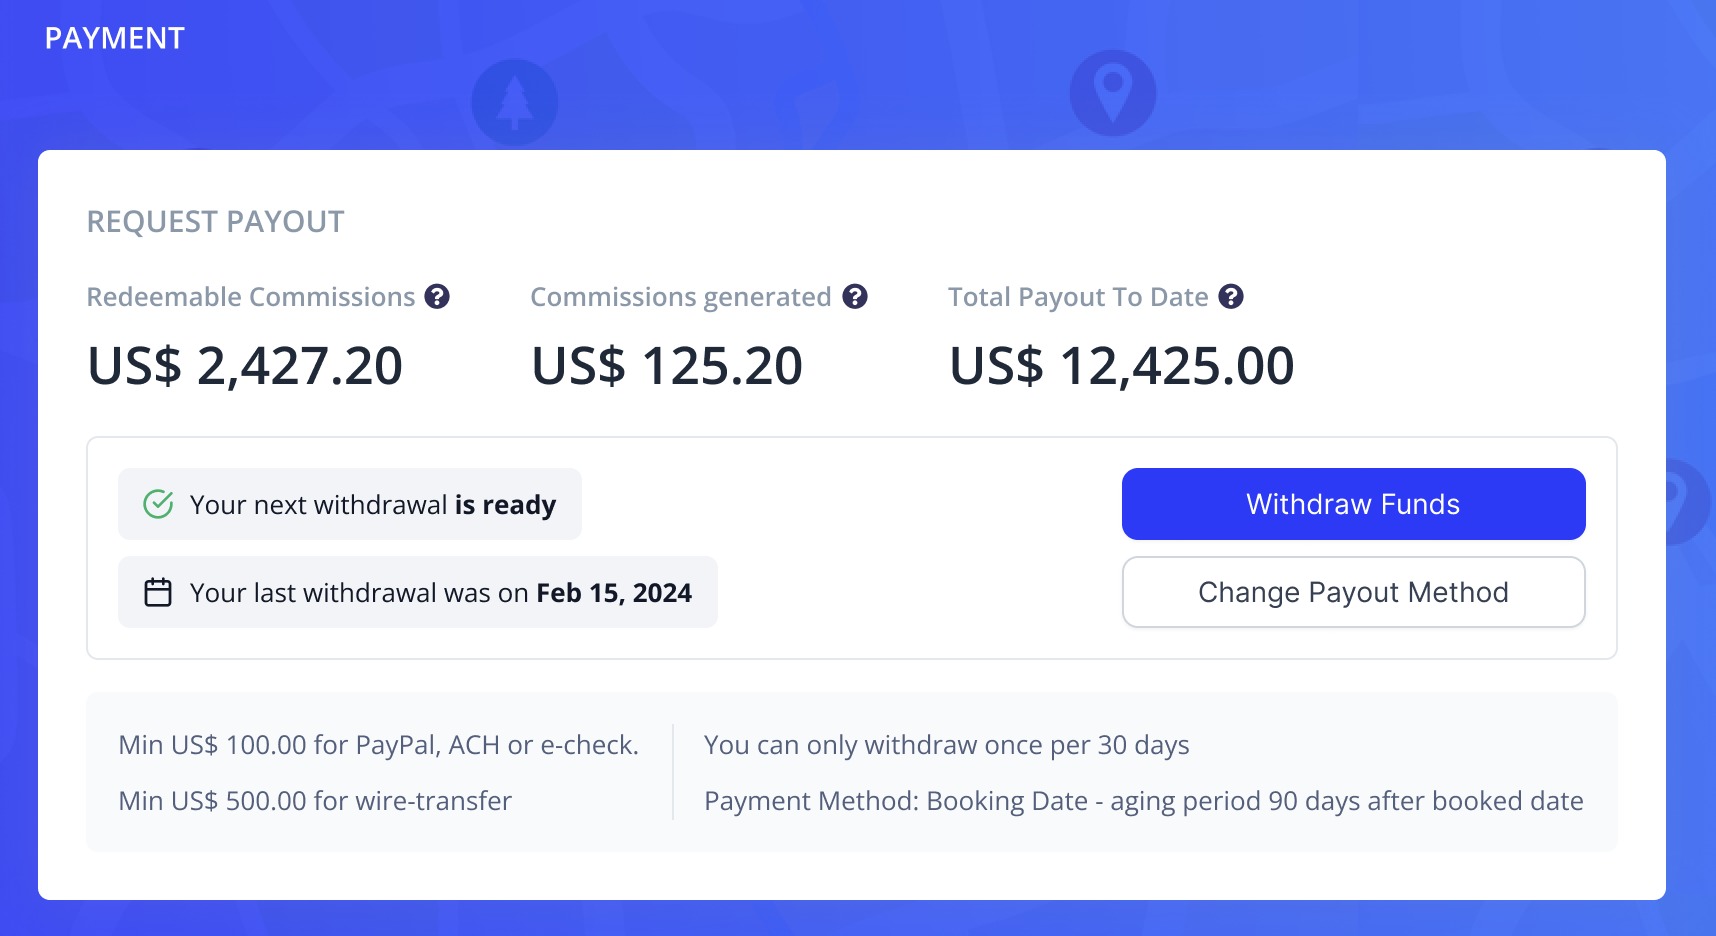Click the calendar icon by last withdrawal
This screenshot has width=1716, height=936.
click(158, 592)
